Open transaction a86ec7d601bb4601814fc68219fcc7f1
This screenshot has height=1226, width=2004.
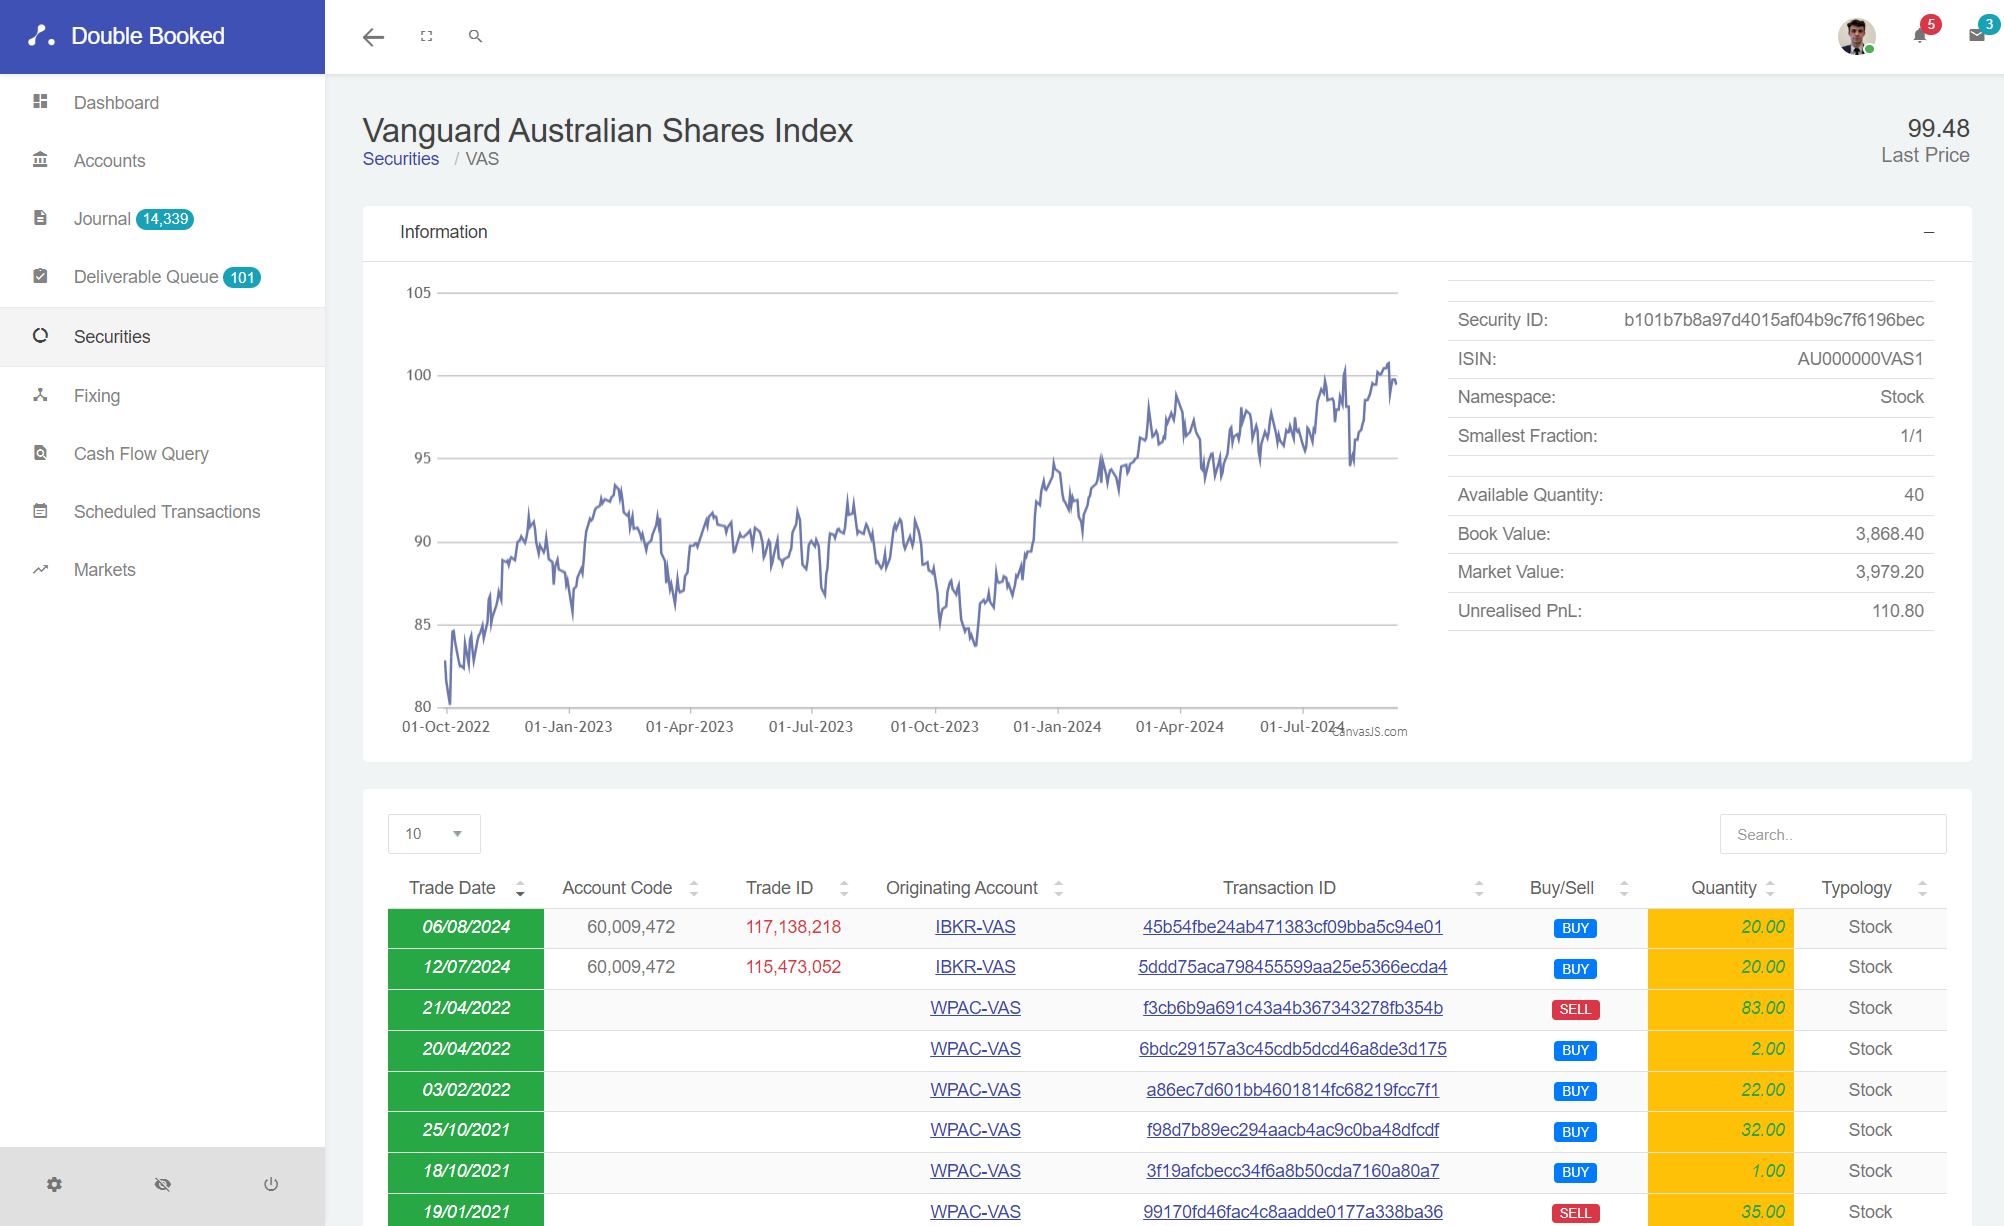pos(1292,1090)
